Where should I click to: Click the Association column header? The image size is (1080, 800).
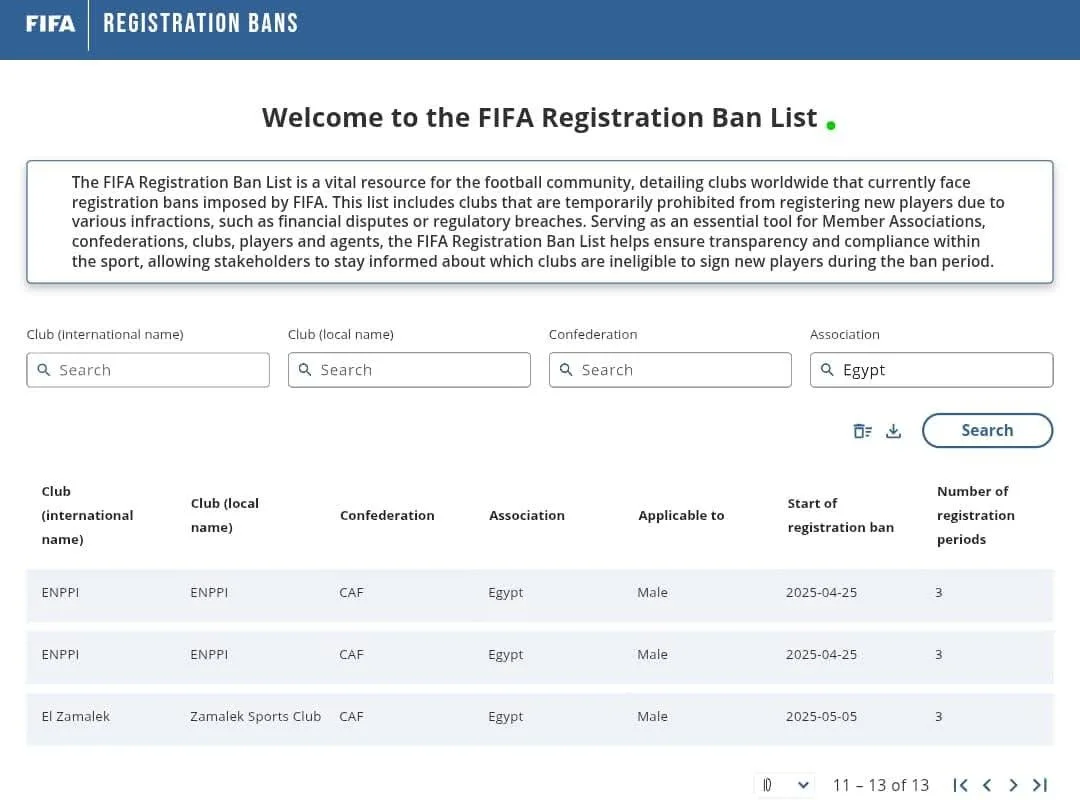(x=527, y=515)
